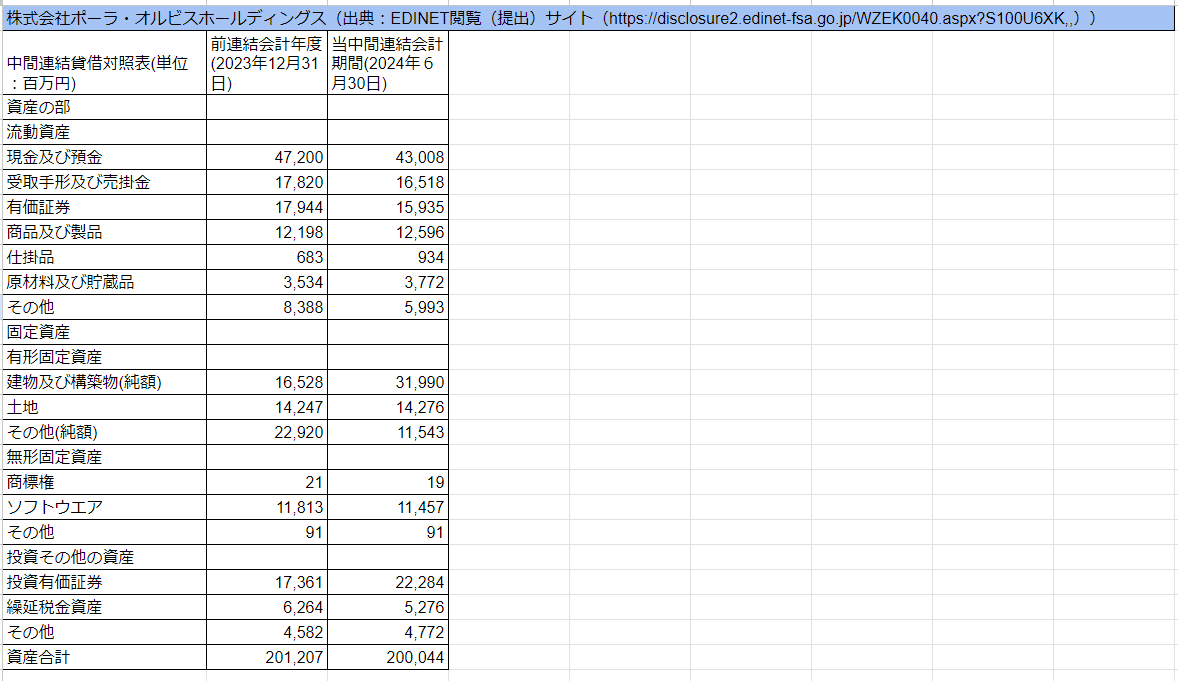Click the 無形固定資産 row label
The height and width of the screenshot is (681, 1178).
104,457
